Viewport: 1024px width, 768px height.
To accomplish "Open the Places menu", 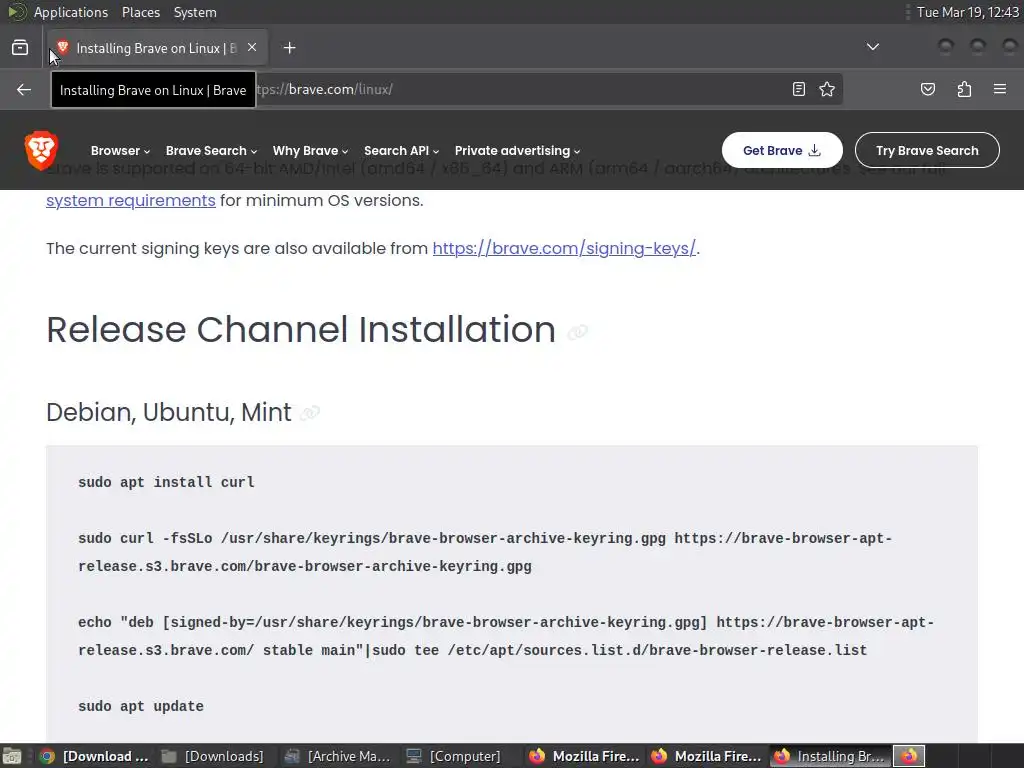I will click(140, 12).
